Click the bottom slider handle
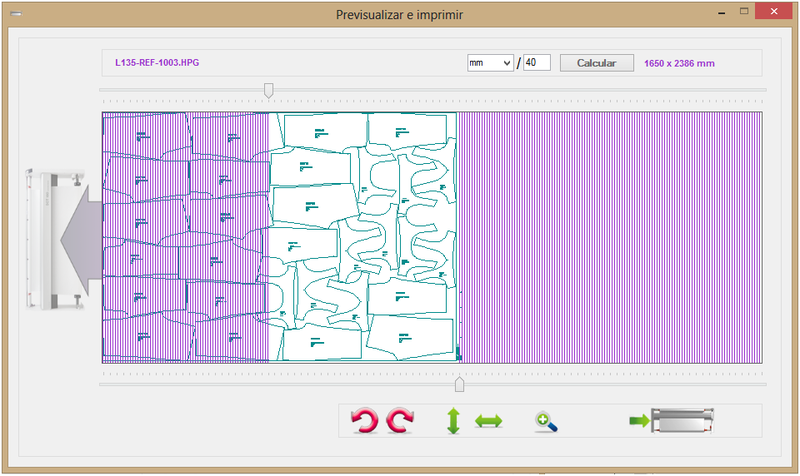Image resolution: width=800 pixels, height=476 pixels. (459, 384)
